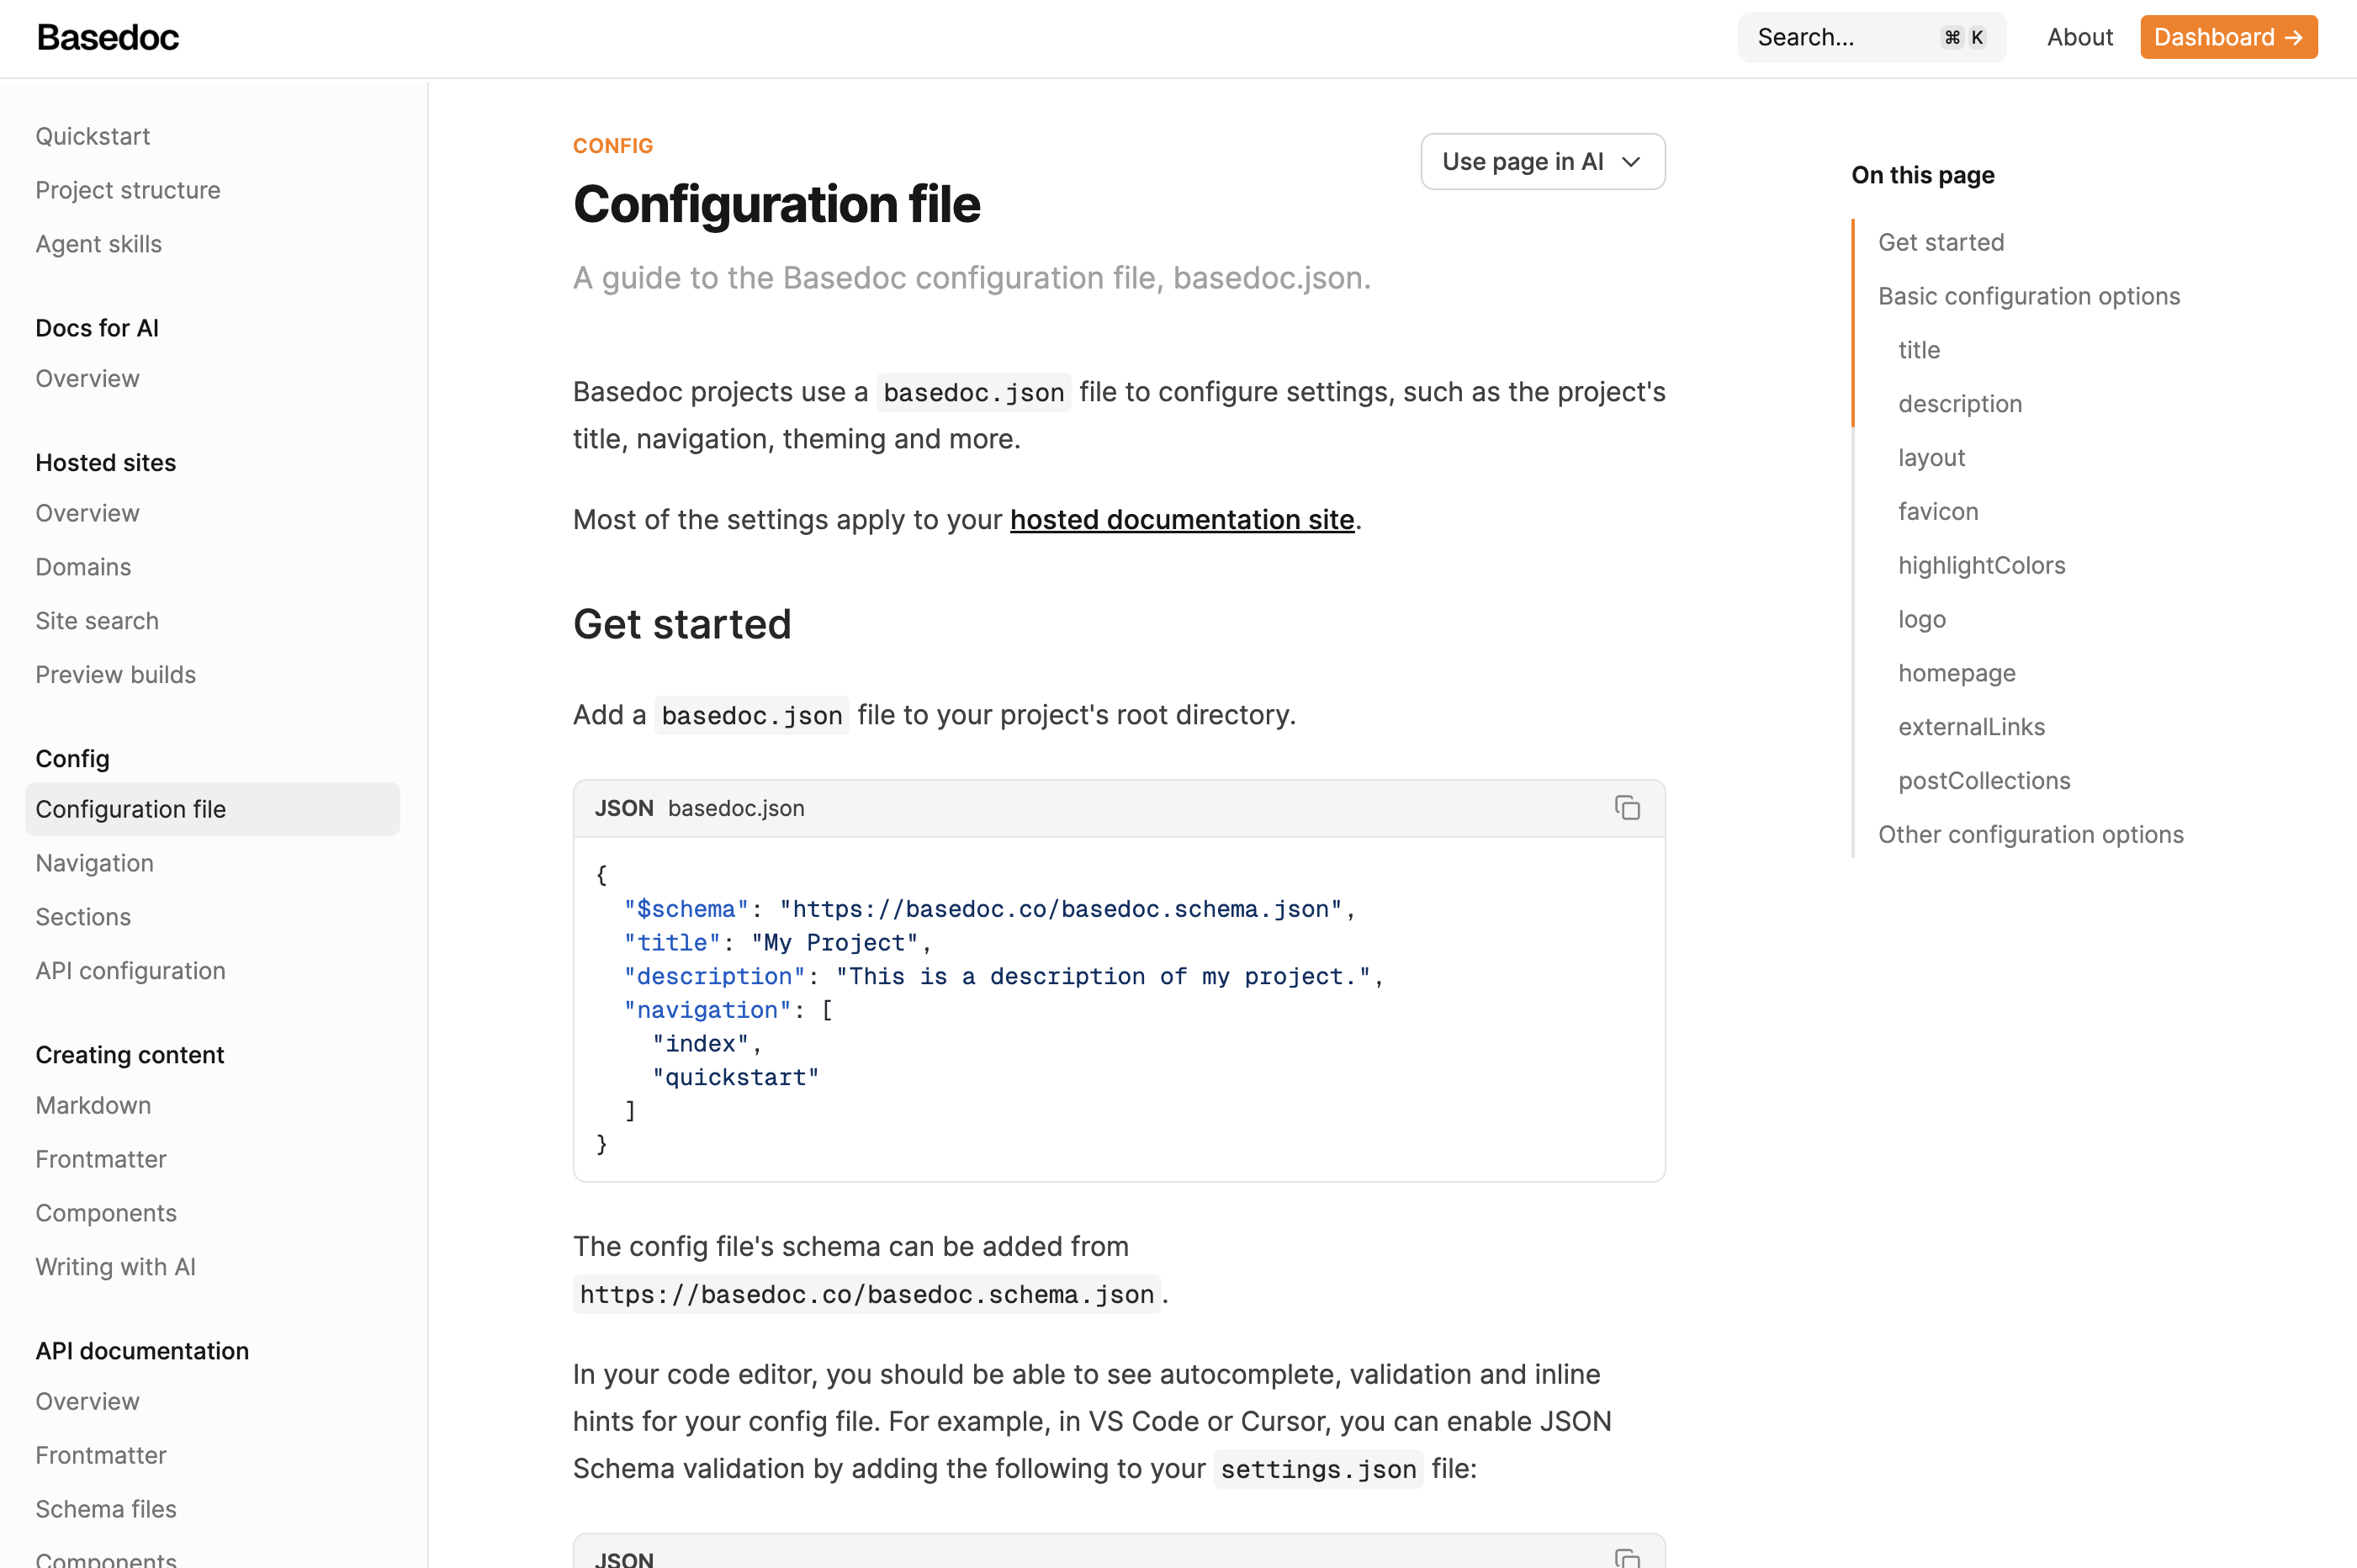Viewport: 2357px width, 1568px height.
Task: Open Quickstart in the sidebar
Action: click(93, 136)
